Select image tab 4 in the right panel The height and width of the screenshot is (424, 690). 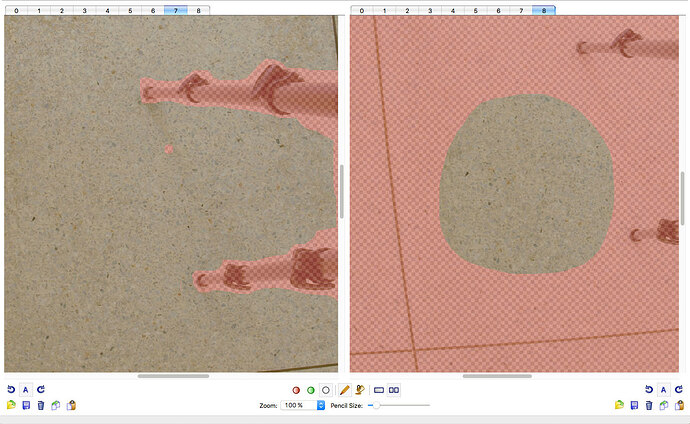453,11
